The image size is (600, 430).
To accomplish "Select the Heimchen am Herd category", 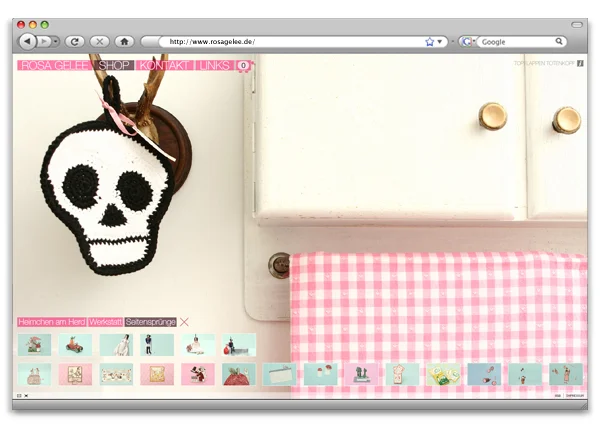I will (51, 322).
